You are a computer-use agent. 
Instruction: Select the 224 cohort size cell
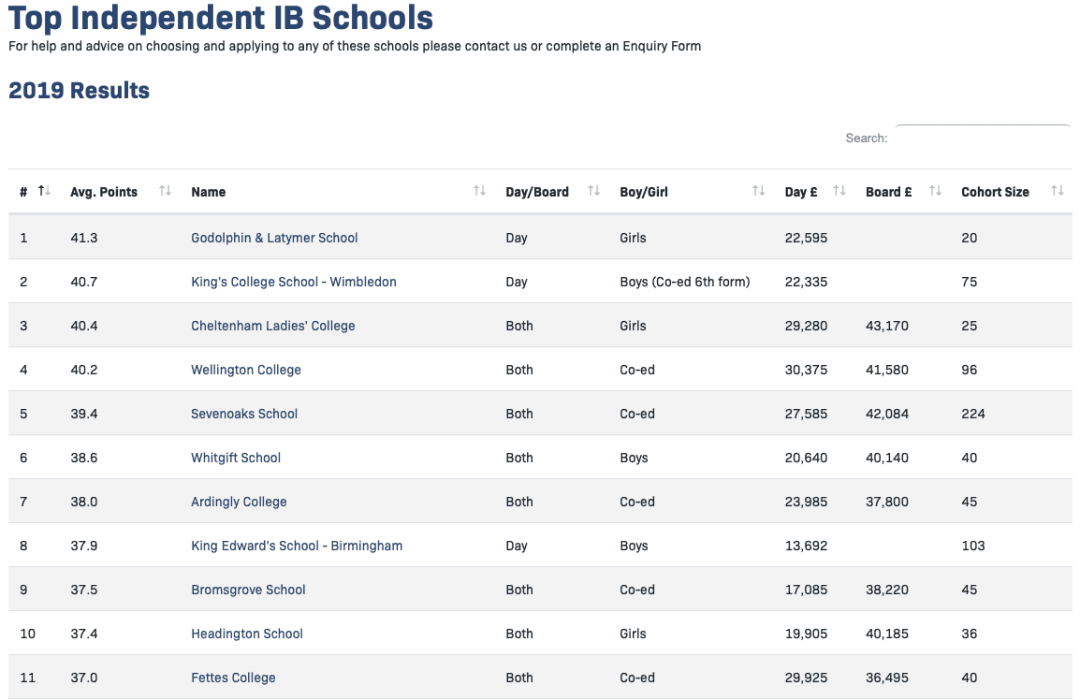tap(973, 414)
